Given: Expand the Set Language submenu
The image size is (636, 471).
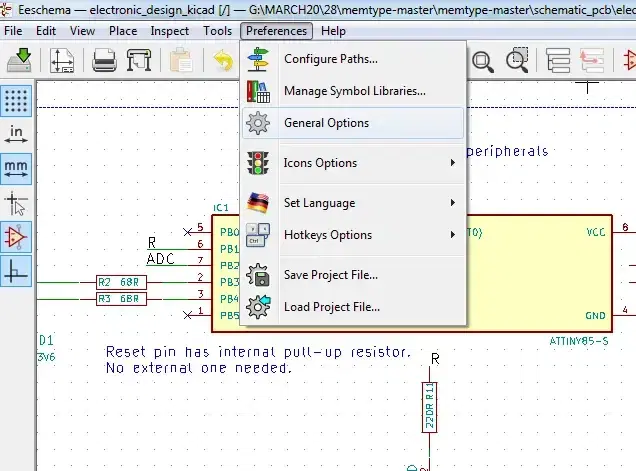Looking at the screenshot, I should pyautogui.click(x=353, y=203).
